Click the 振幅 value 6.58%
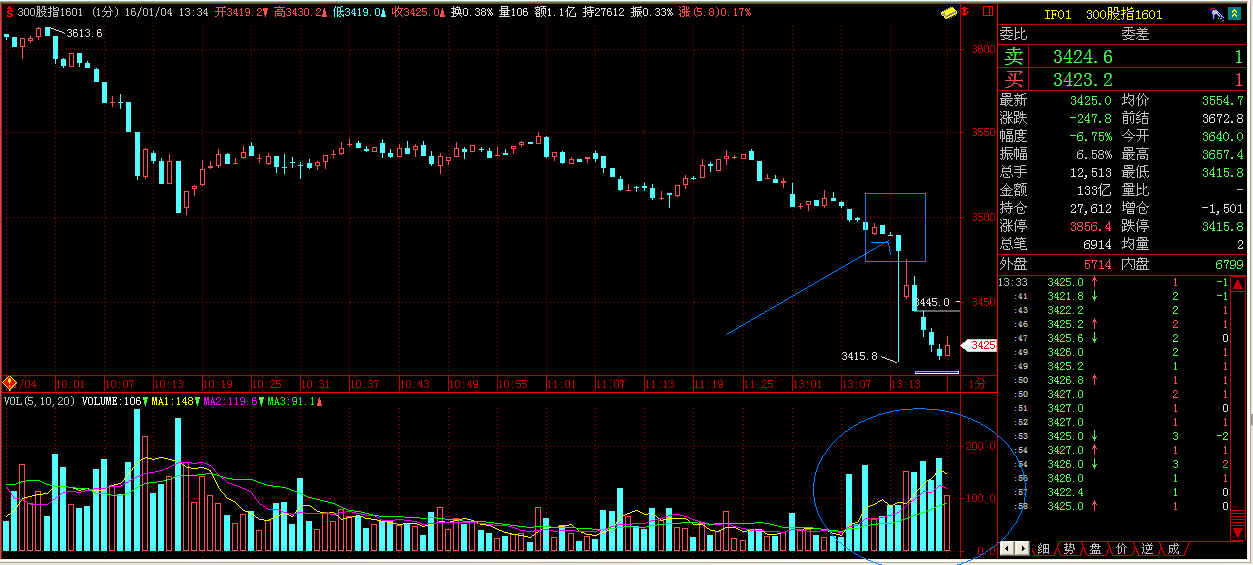Screen dimensions: 1253x565 click(1092, 154)
